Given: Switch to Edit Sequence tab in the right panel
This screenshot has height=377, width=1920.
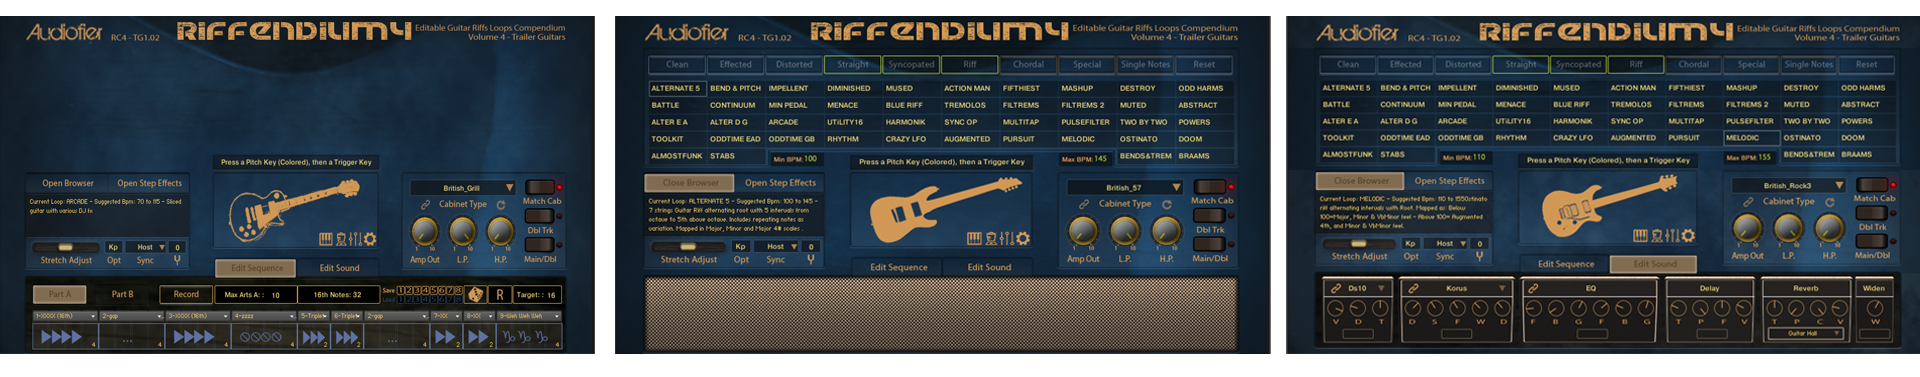Looking at the screenshot, I should 1566,264.
